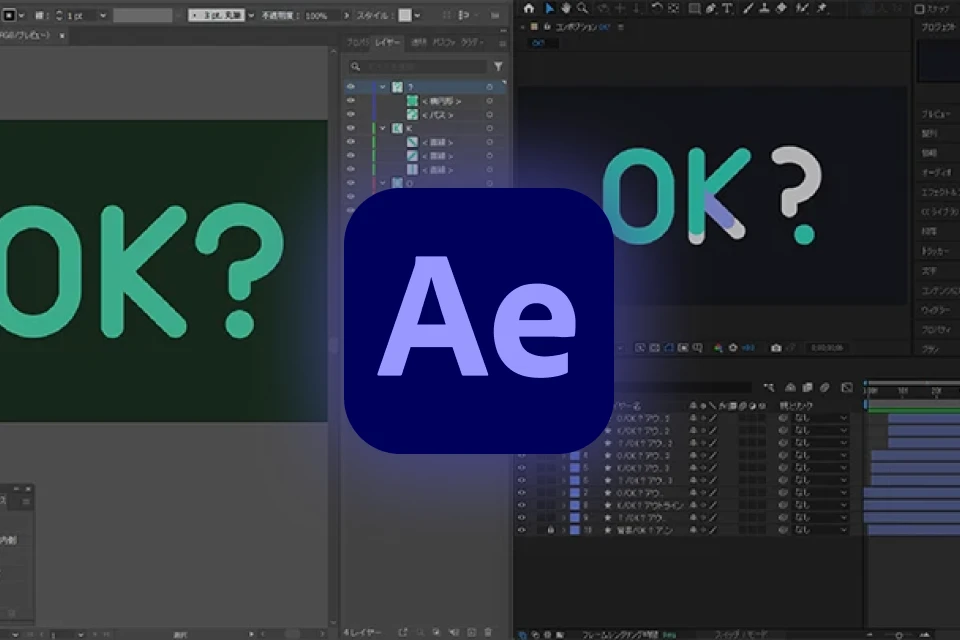This screenshot has width=960, height=640.
Task: Open the composition panel menu icon
Action: [x=621, y=28]
